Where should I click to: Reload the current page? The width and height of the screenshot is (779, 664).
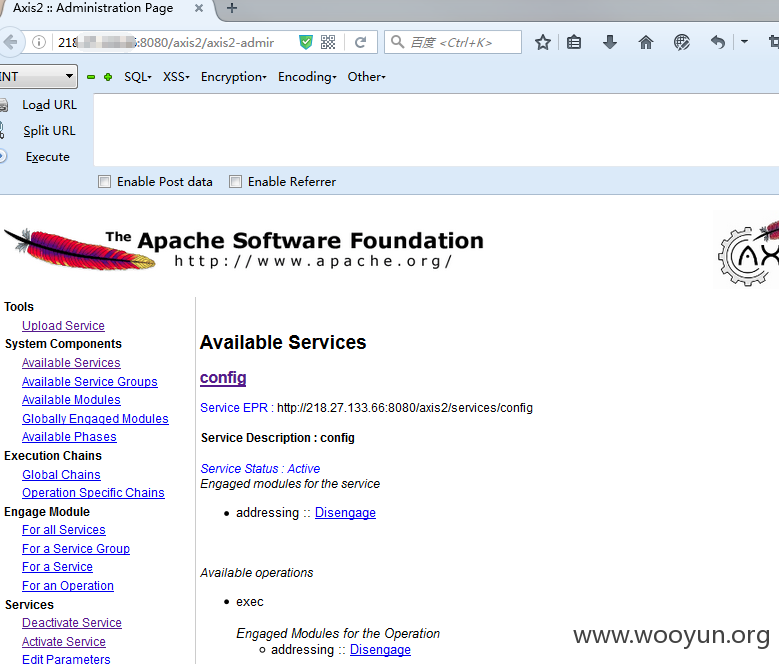pos(361,42)
